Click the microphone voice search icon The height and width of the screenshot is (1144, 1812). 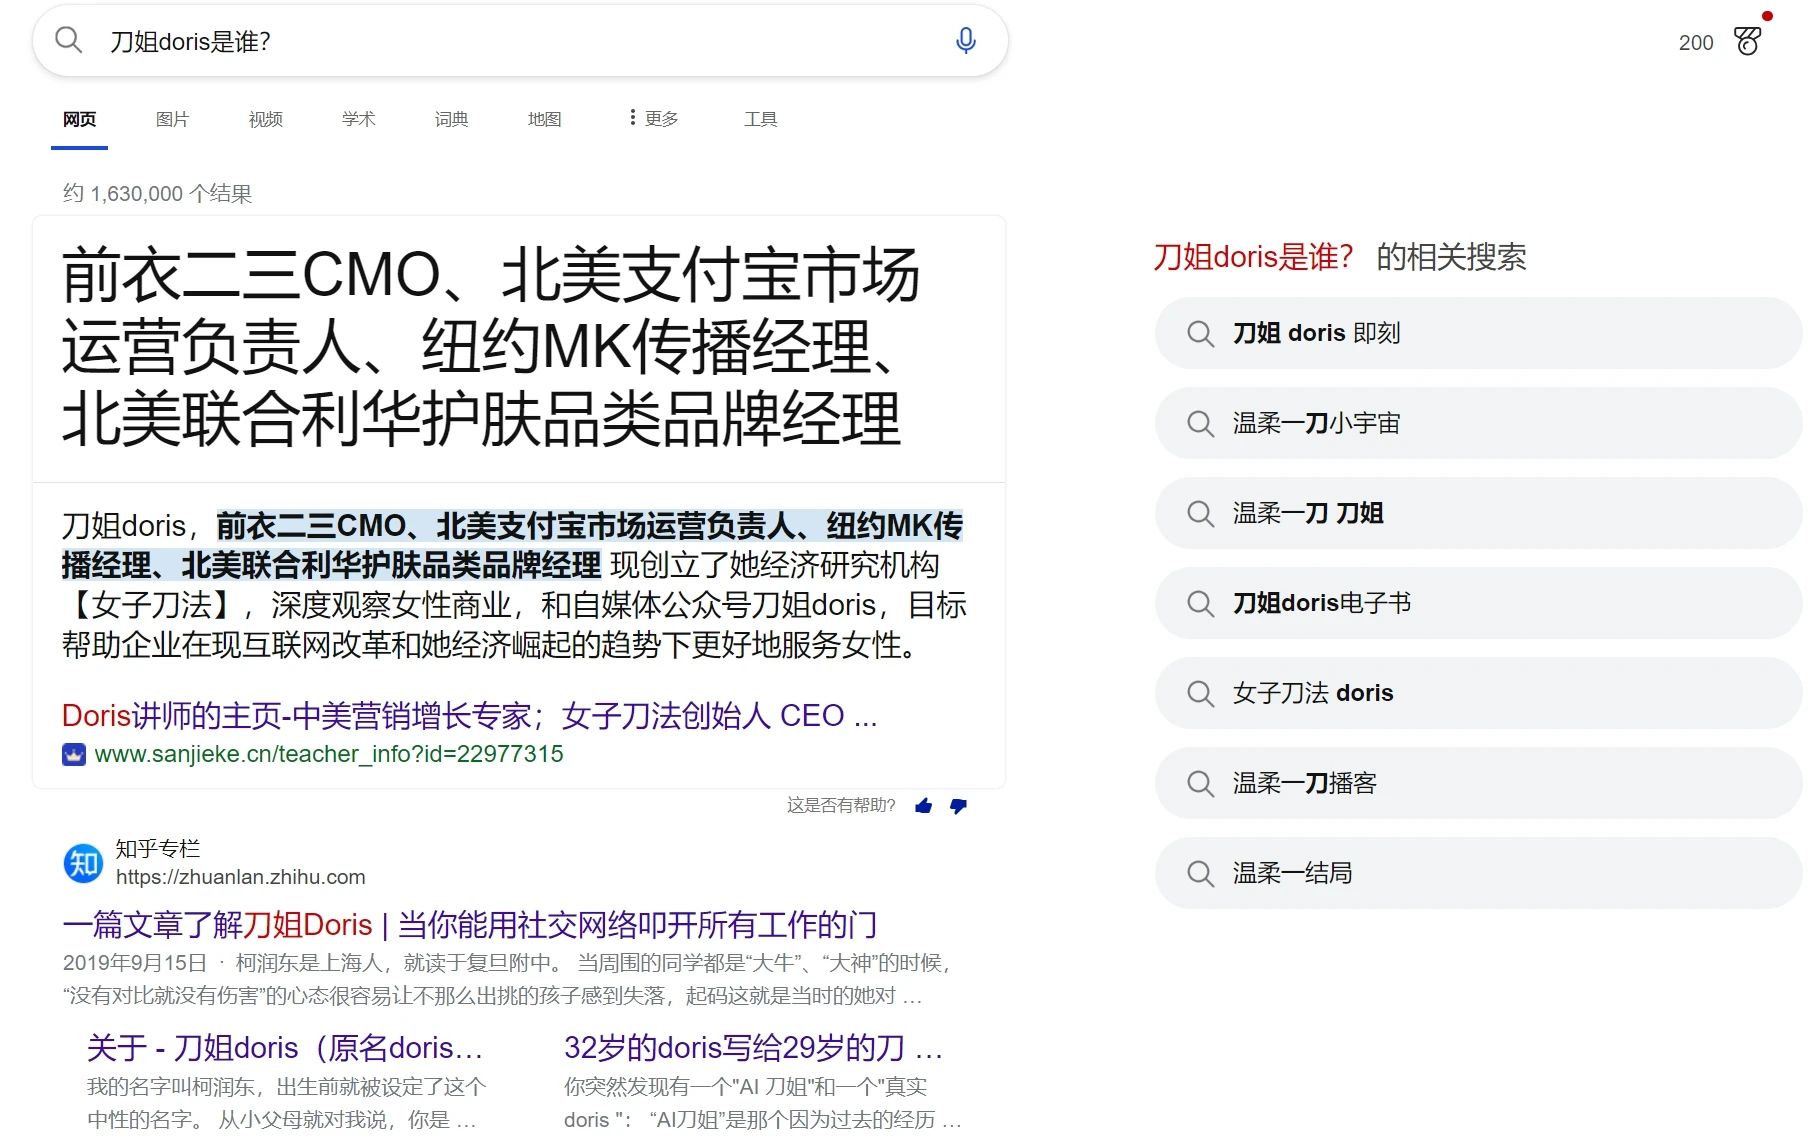coord(965,41)
